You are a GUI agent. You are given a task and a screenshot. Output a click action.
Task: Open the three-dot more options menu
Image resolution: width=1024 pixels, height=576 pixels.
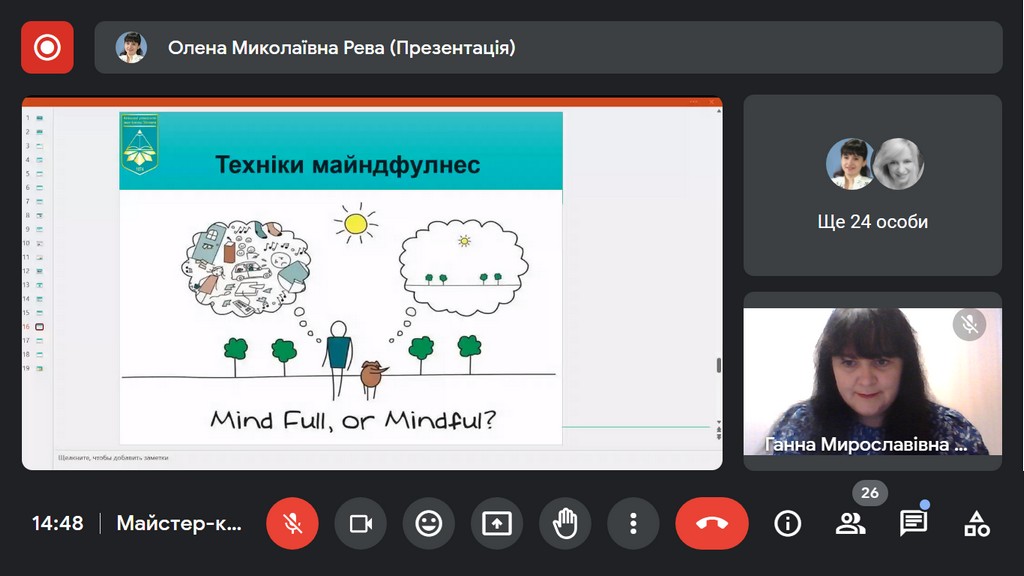coord(633,523)
